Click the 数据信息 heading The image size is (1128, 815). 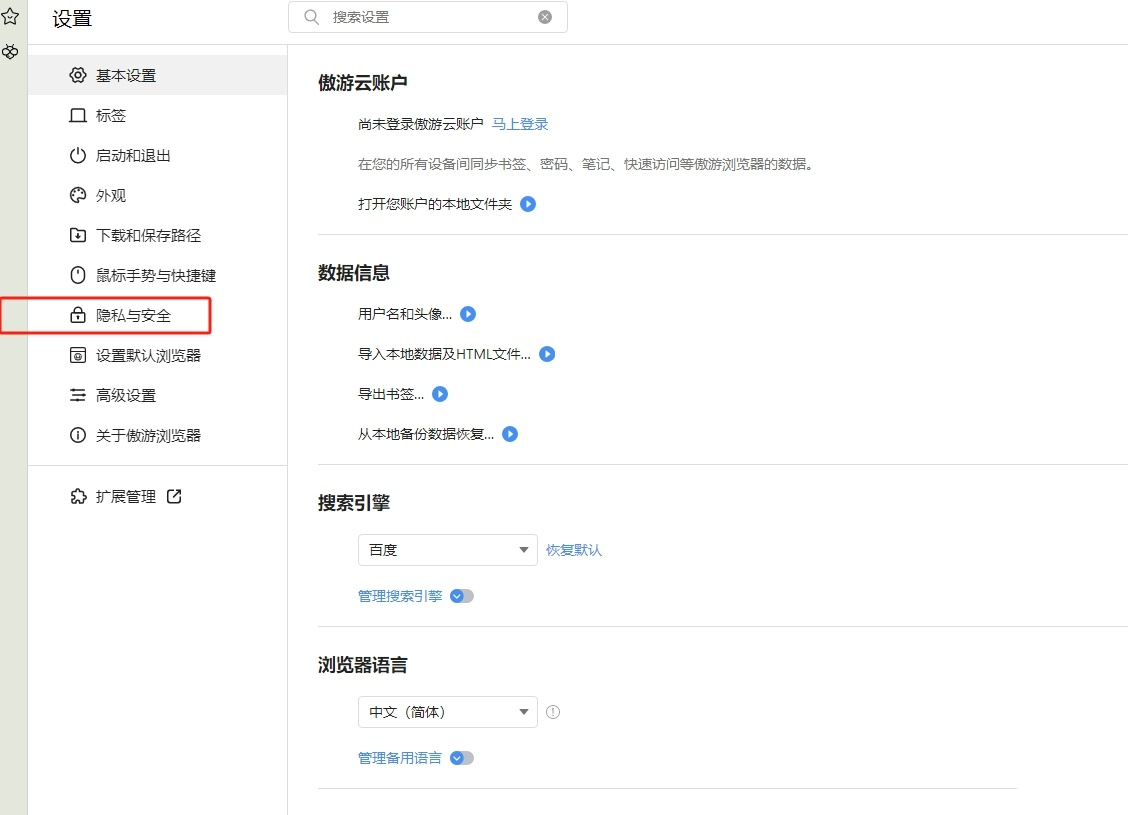pyautogui.click(x=354, y=273)
